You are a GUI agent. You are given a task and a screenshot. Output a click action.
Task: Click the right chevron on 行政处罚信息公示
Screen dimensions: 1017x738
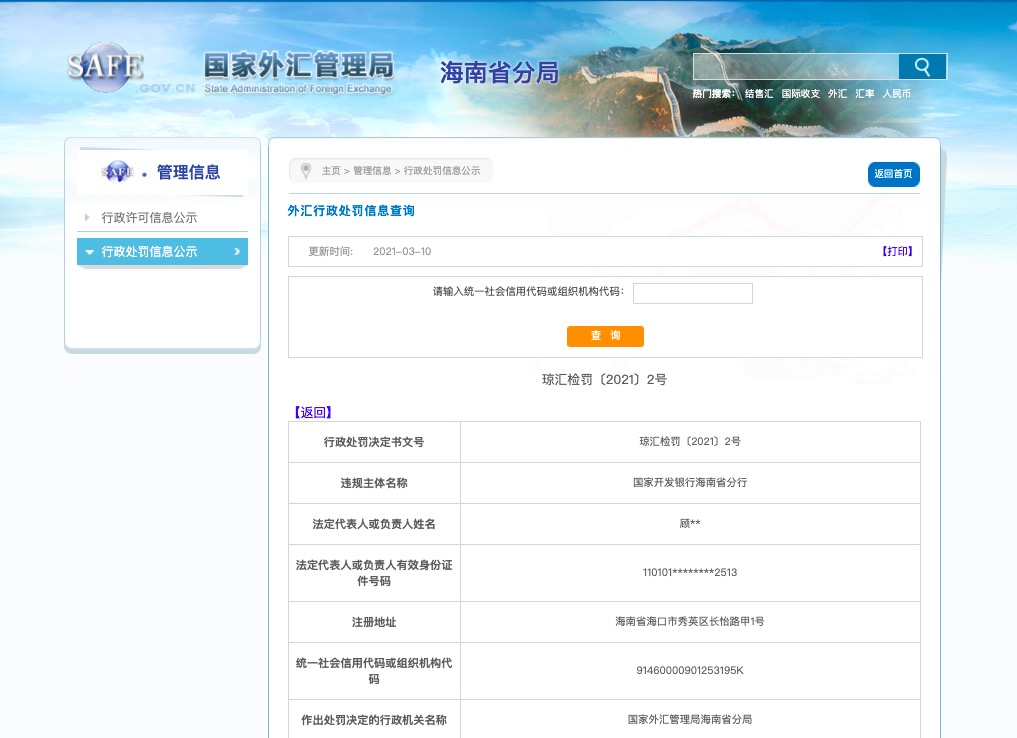click(x=238, y=252)
